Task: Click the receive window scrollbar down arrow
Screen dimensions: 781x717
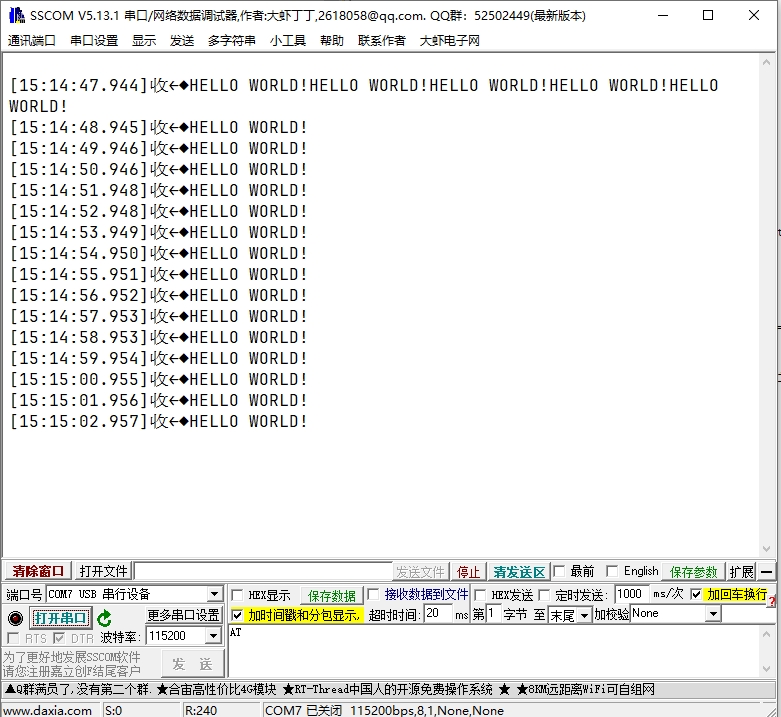Action: [766, 549]
